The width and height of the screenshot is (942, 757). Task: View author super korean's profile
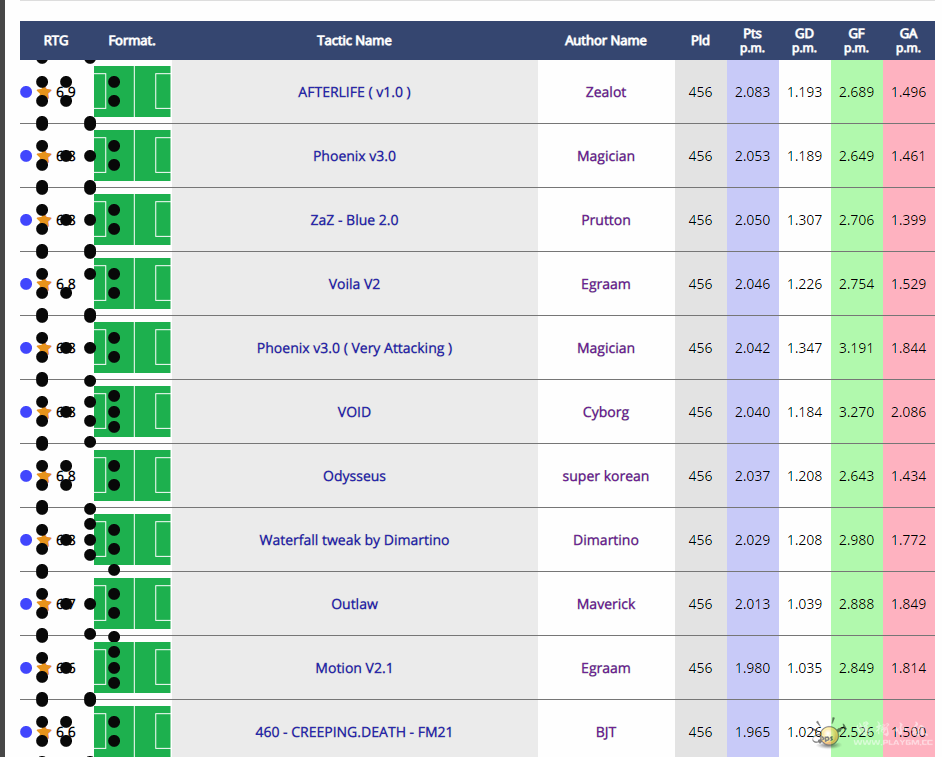click(606, 476)
